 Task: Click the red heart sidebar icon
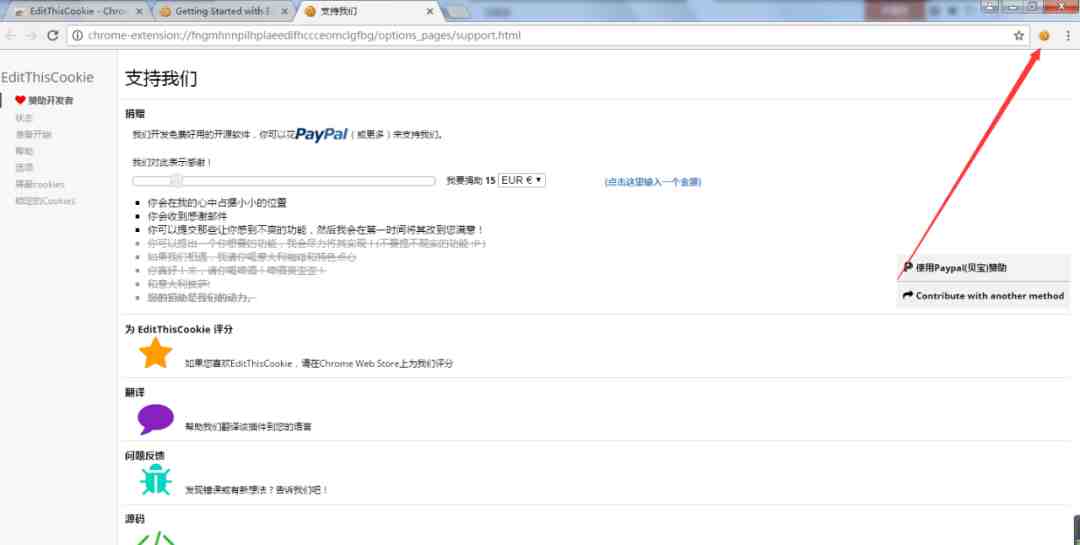pyautogui.click(x=20, y=100)
